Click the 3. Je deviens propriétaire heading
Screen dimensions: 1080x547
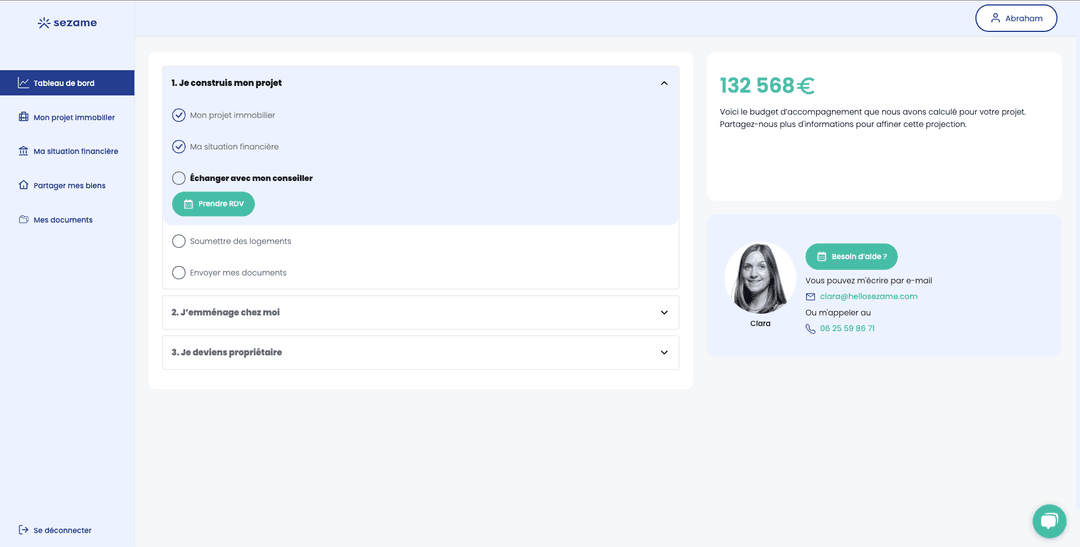click(x=227, y=352)
